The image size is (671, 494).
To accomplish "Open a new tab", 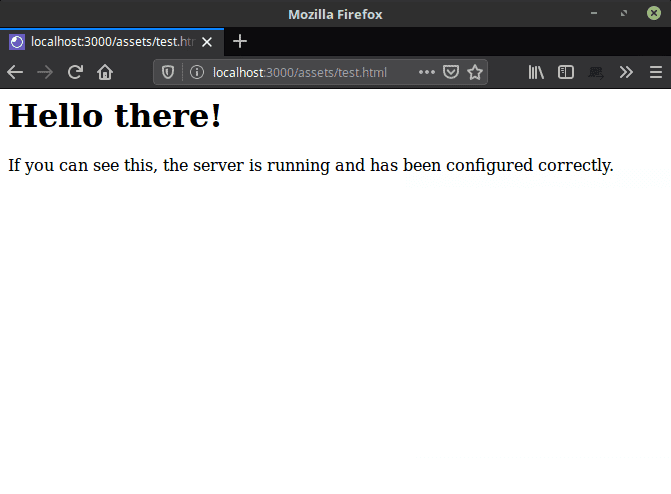I will (x=240, y=42).
